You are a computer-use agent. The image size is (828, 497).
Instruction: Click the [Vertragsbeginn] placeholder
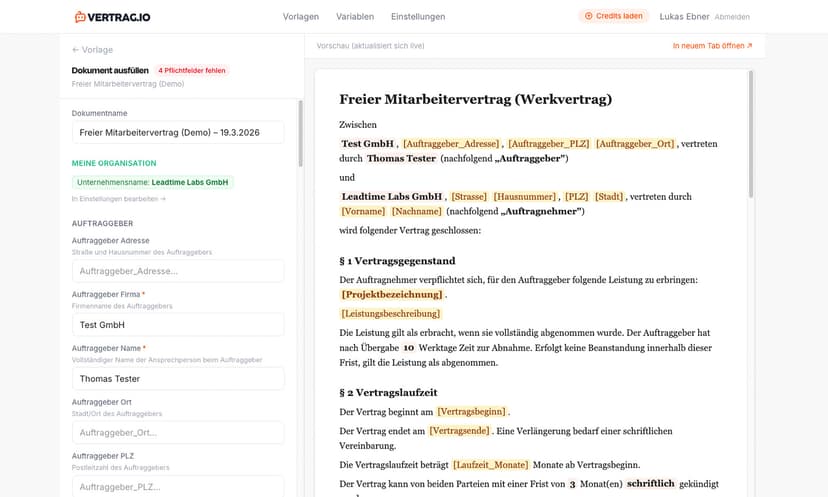click(472, 411)
